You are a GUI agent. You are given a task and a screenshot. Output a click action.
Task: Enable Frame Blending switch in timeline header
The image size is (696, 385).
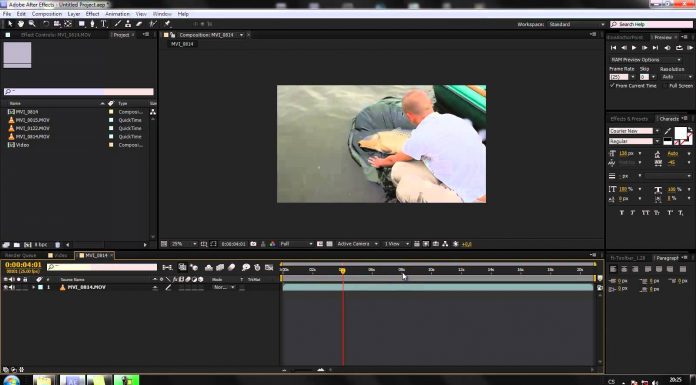(x=220, y=267)
